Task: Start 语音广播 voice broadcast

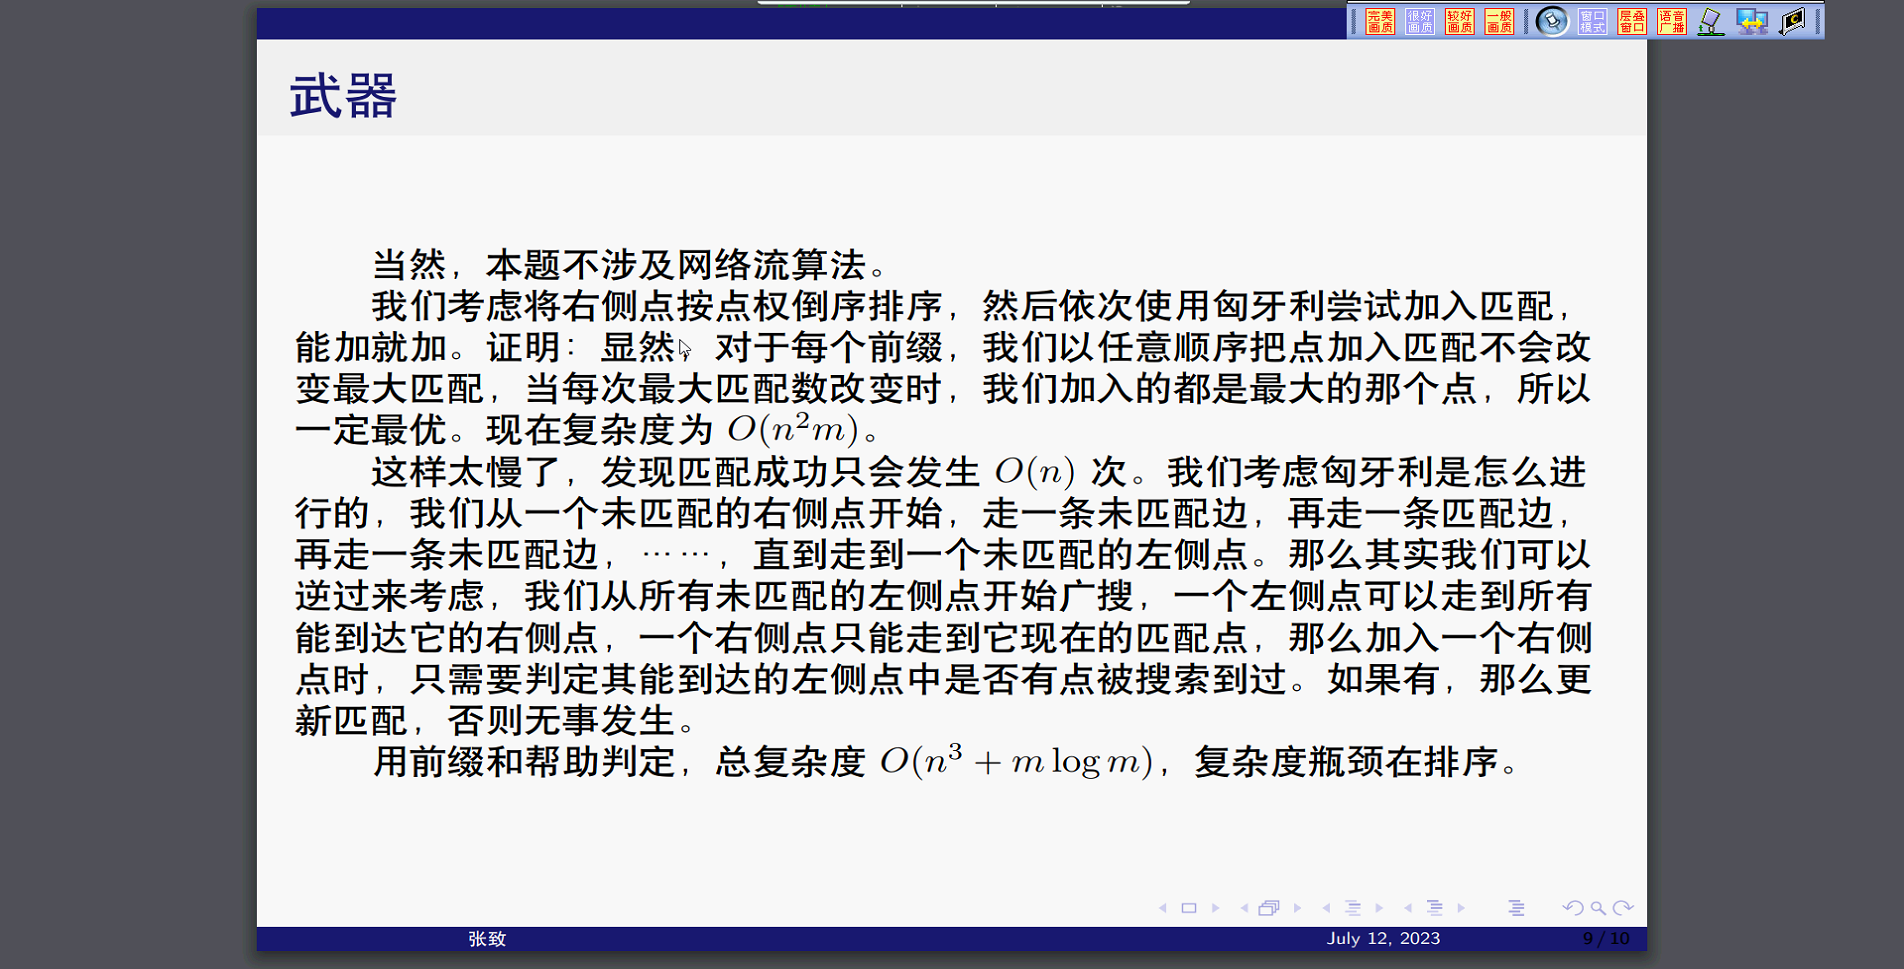Action: click(1672, 21)
